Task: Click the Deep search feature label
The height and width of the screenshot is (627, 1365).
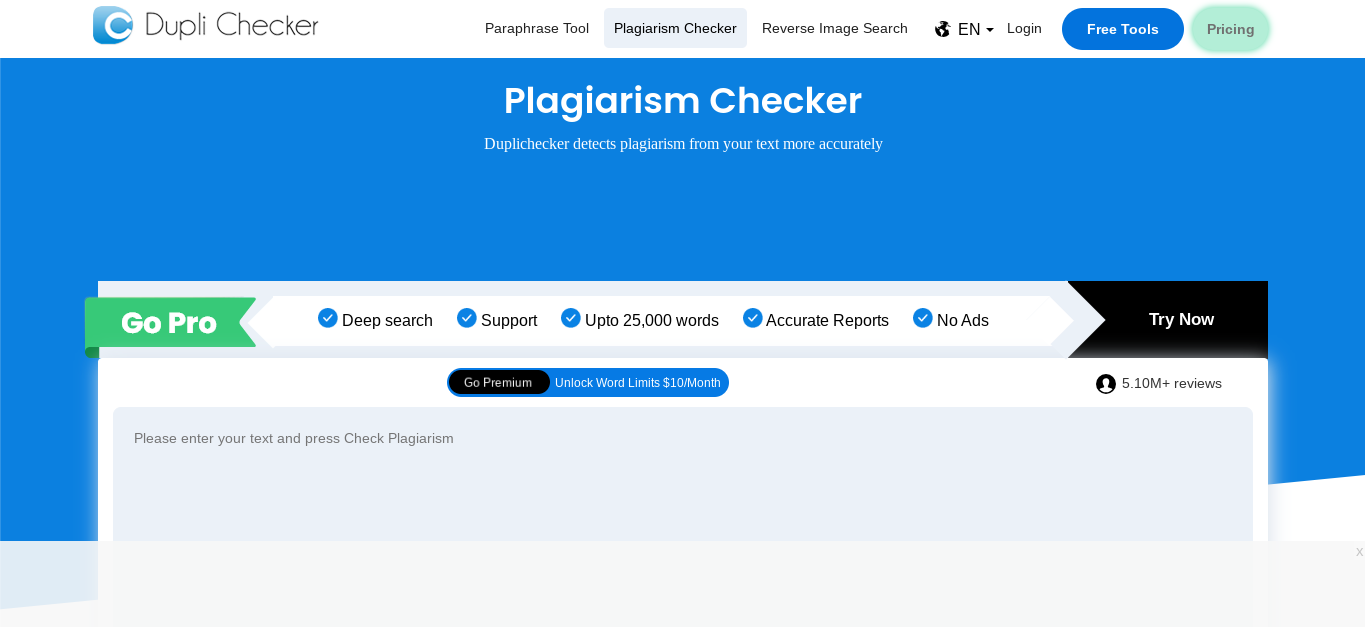Action: (x=387, y=320)
